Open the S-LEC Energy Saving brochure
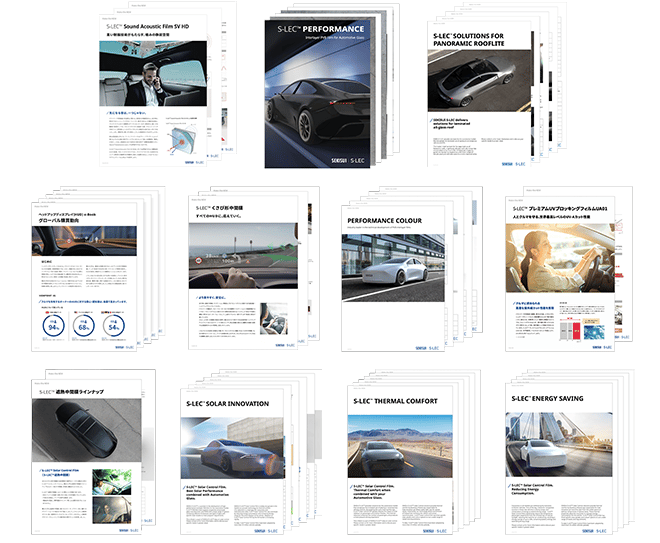 559,458
